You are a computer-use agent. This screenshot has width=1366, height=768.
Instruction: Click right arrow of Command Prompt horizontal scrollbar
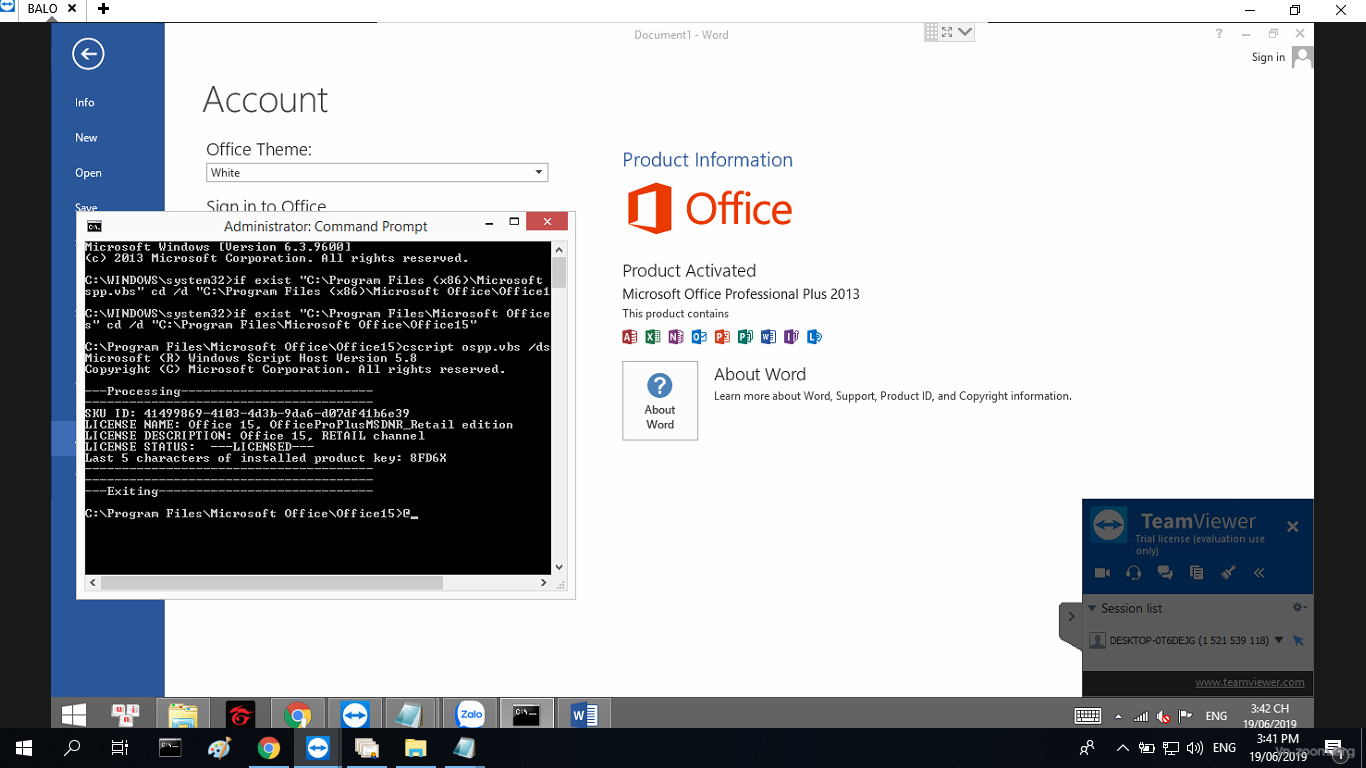click(x=543, y=582)
